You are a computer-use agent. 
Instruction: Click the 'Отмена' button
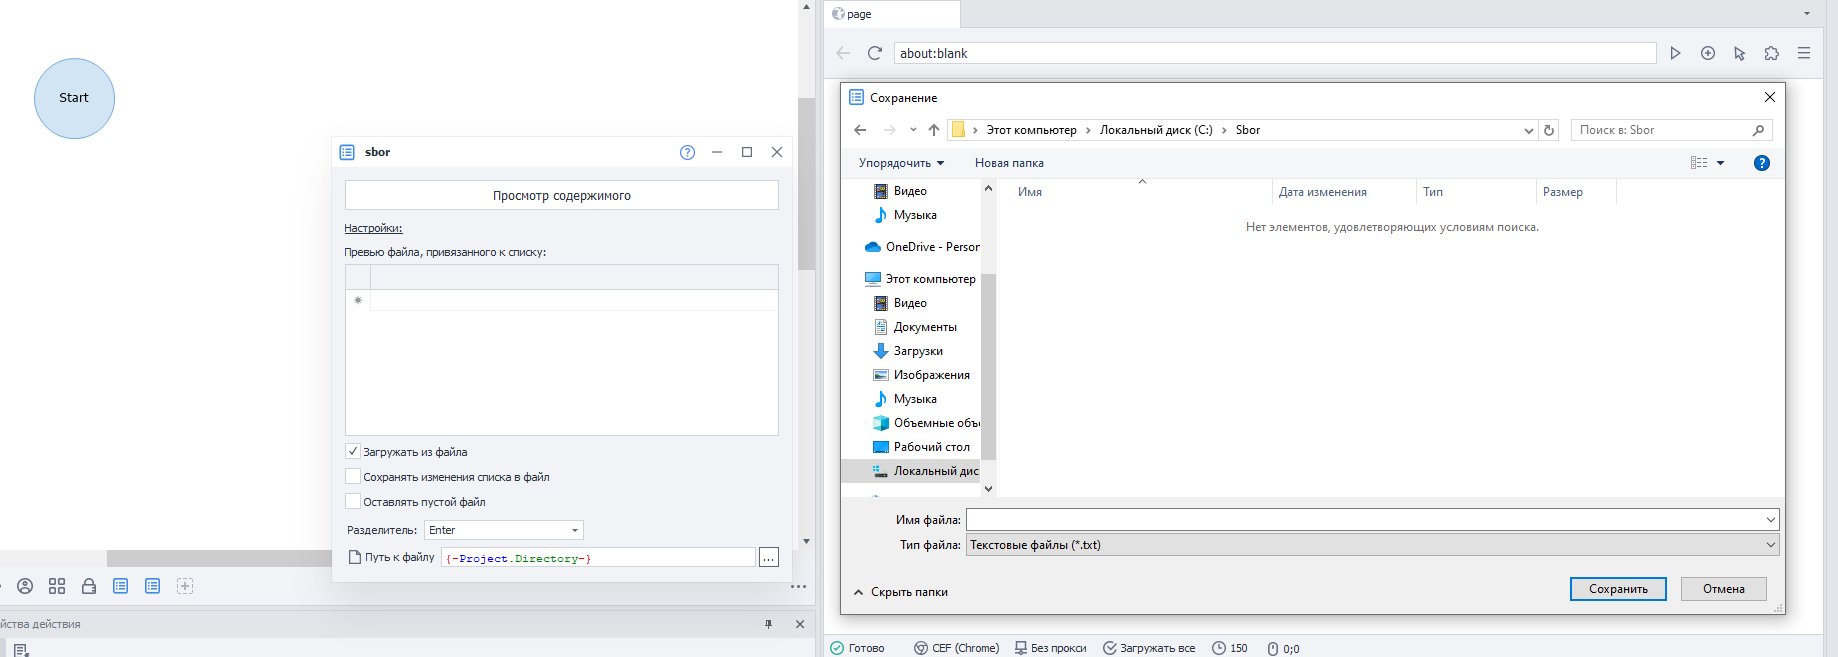coord(1724,589)
